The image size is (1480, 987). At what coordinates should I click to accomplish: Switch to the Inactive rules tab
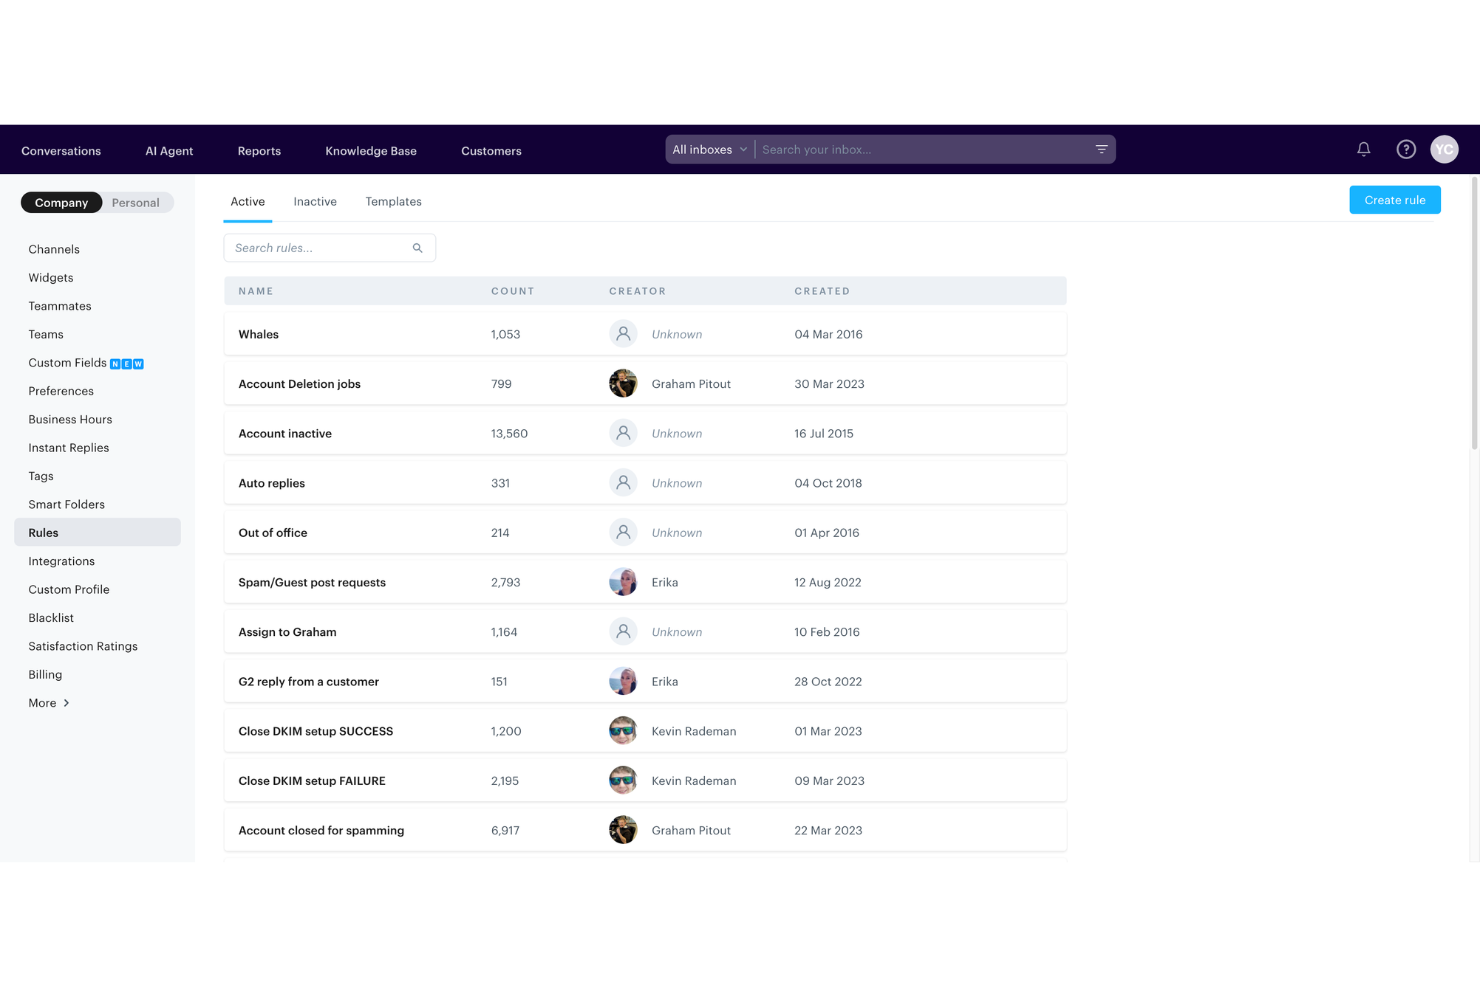(x=315, y=201)
